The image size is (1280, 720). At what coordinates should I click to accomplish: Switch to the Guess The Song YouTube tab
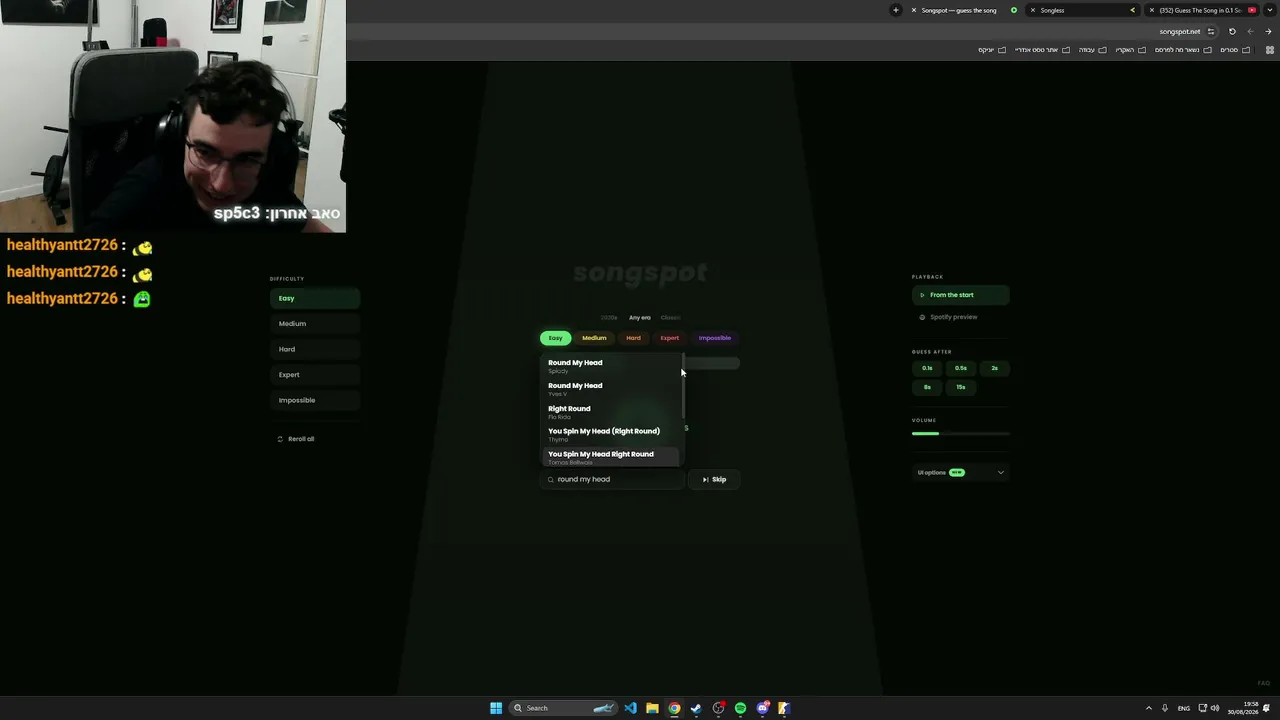[1202, 10]
